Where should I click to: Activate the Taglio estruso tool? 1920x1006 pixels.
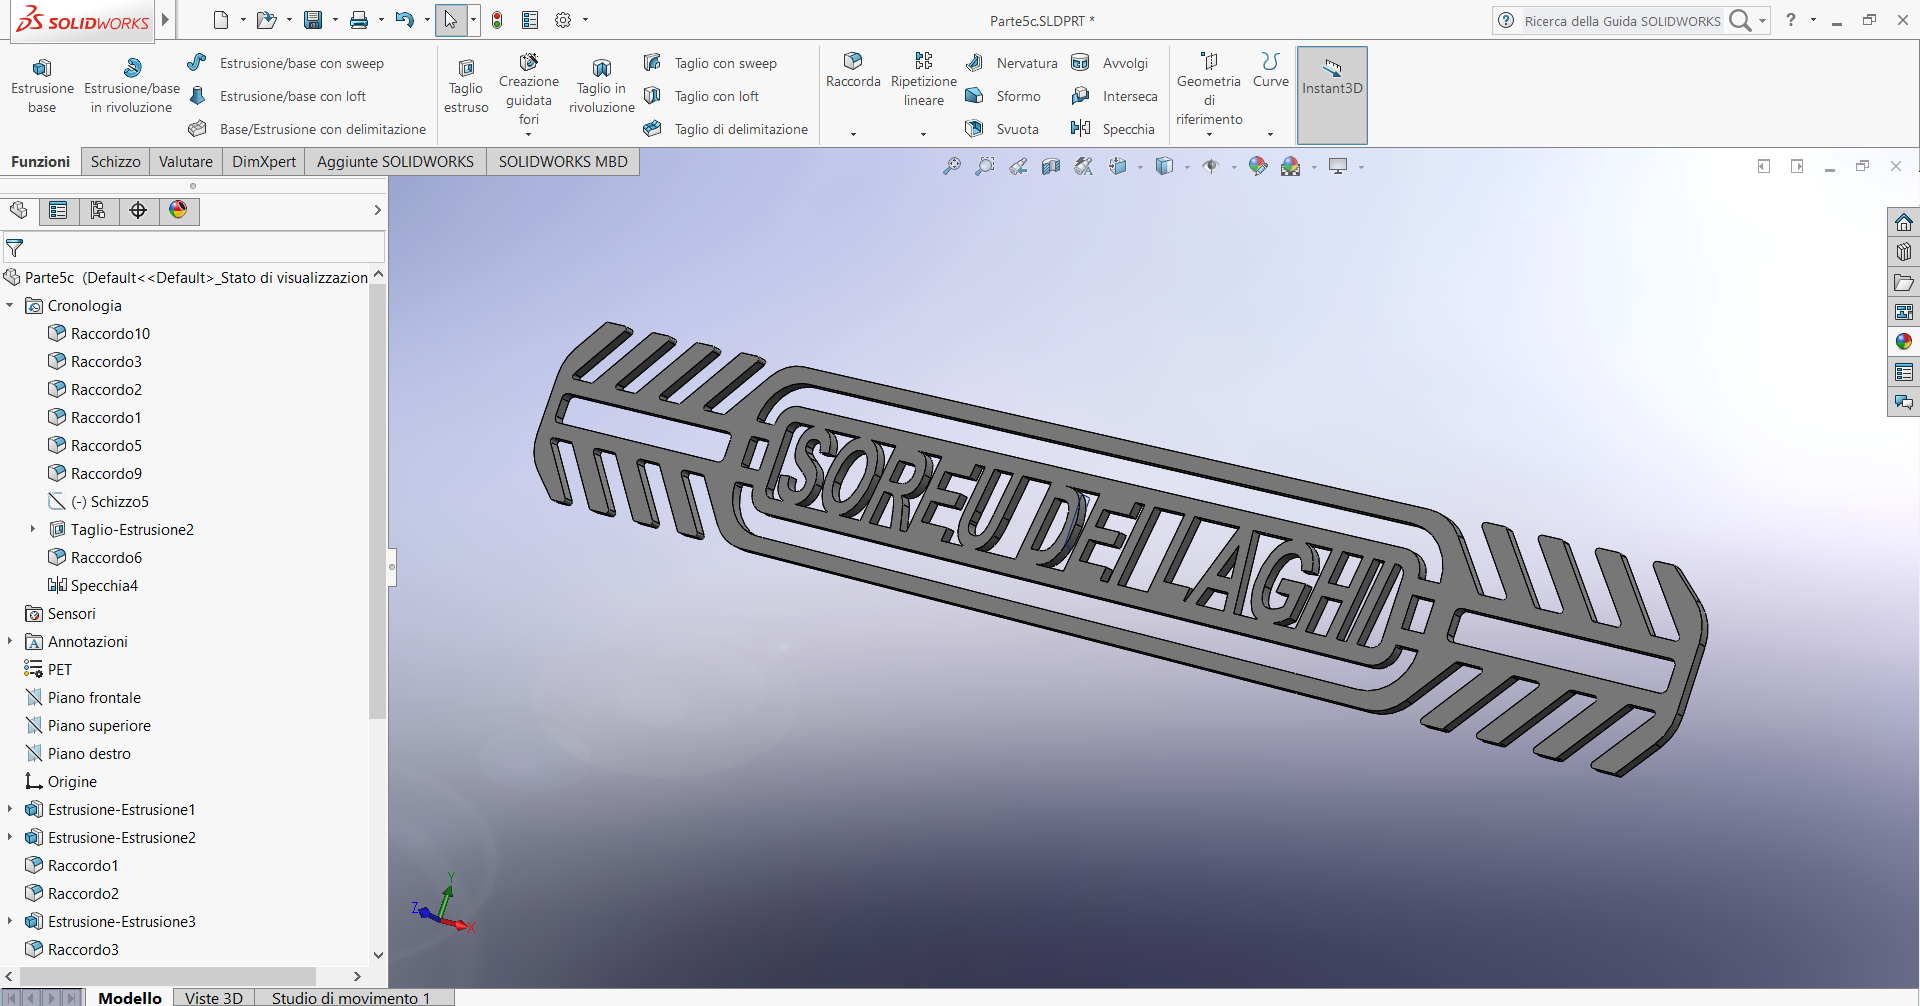[x=466, y=86]
